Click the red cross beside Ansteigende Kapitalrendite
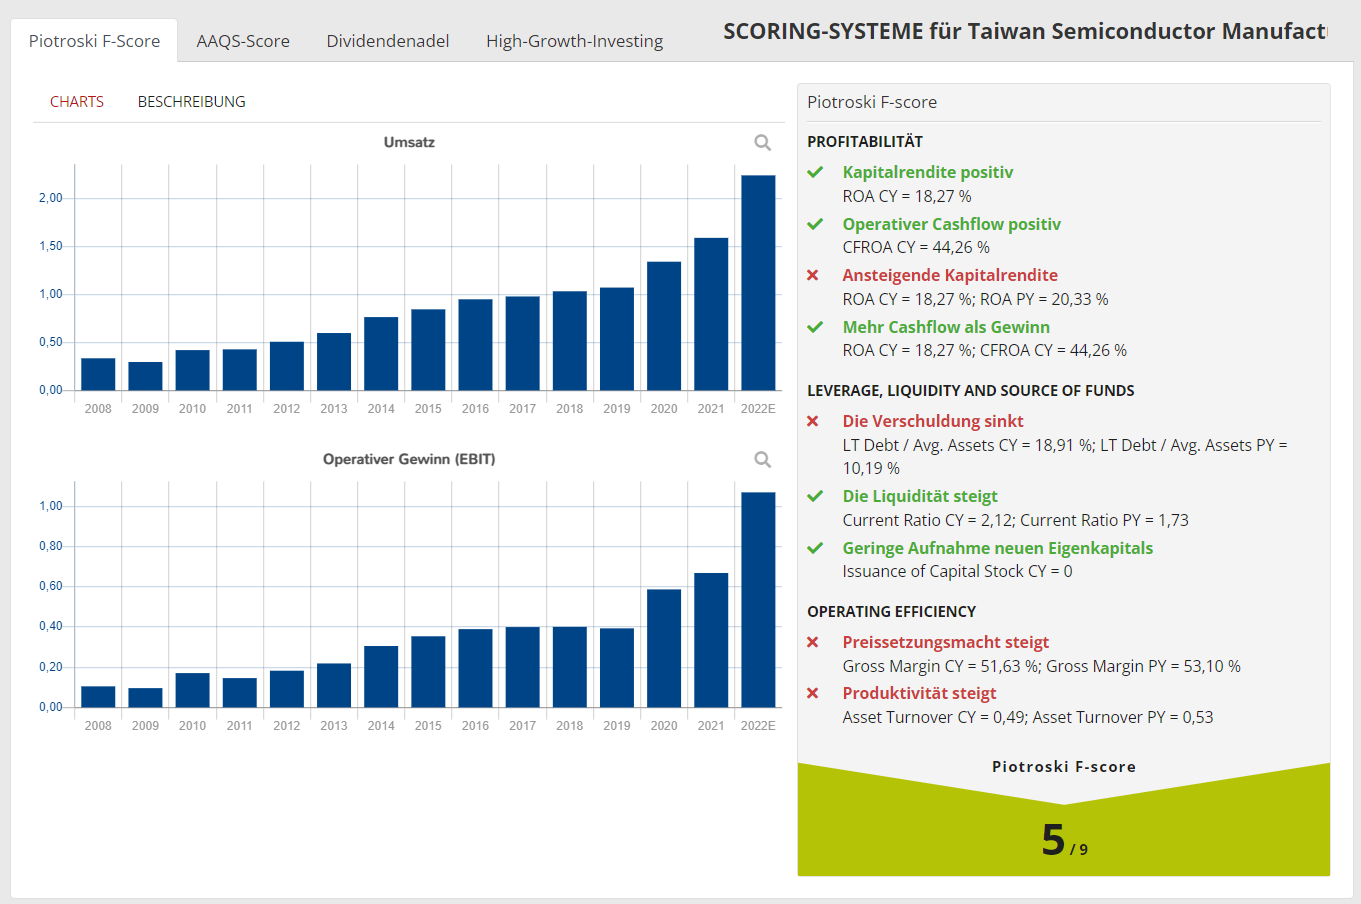Screen dimensions: 1361x904 pos(813,275)
